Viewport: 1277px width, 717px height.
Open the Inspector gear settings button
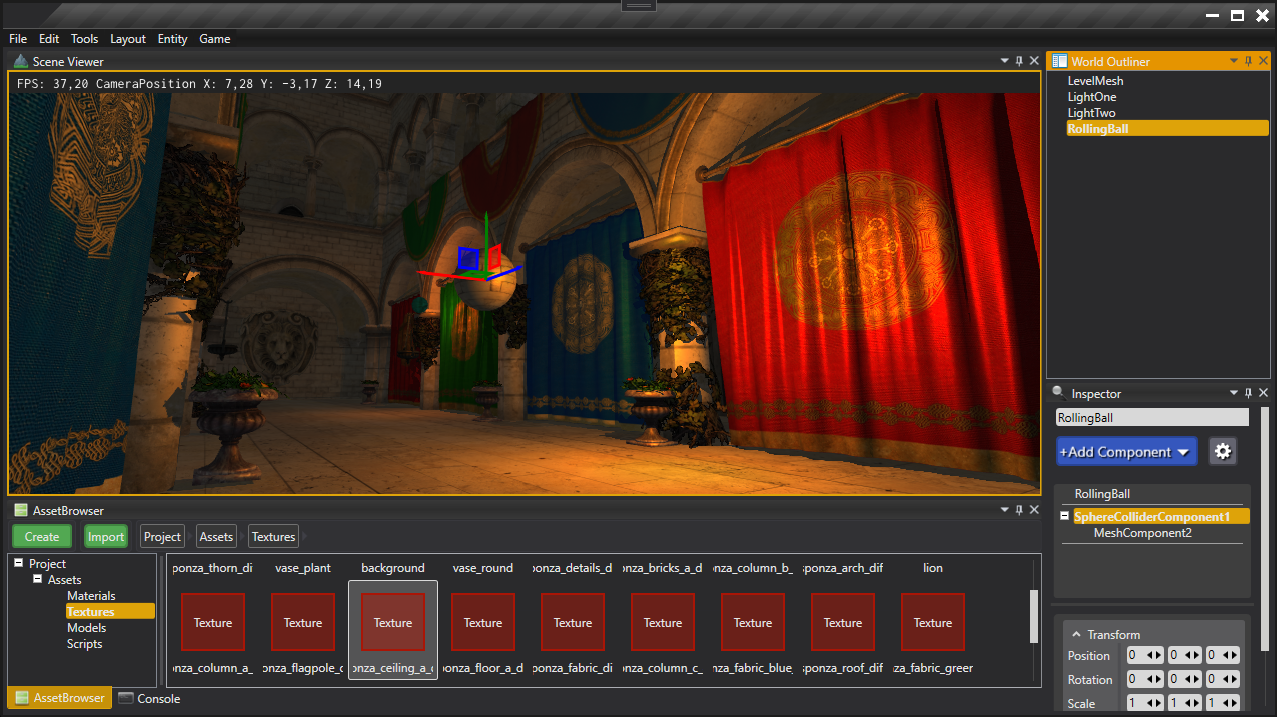click(x=1222, y=451)
